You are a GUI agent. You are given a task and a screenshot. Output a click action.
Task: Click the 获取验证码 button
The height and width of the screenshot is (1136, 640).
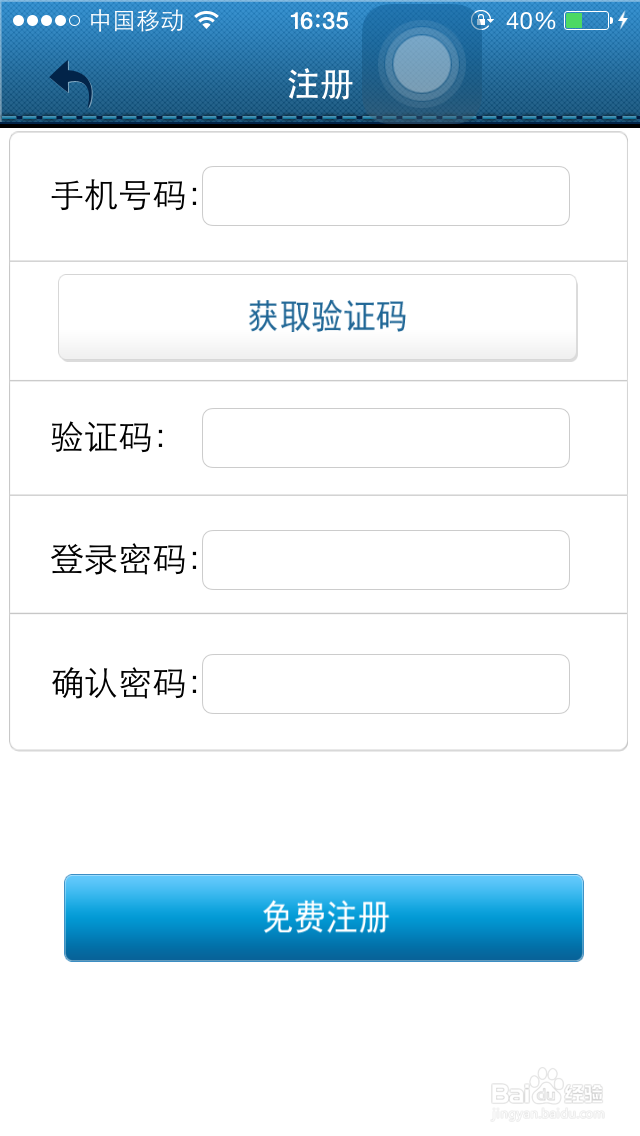point(318,317)
